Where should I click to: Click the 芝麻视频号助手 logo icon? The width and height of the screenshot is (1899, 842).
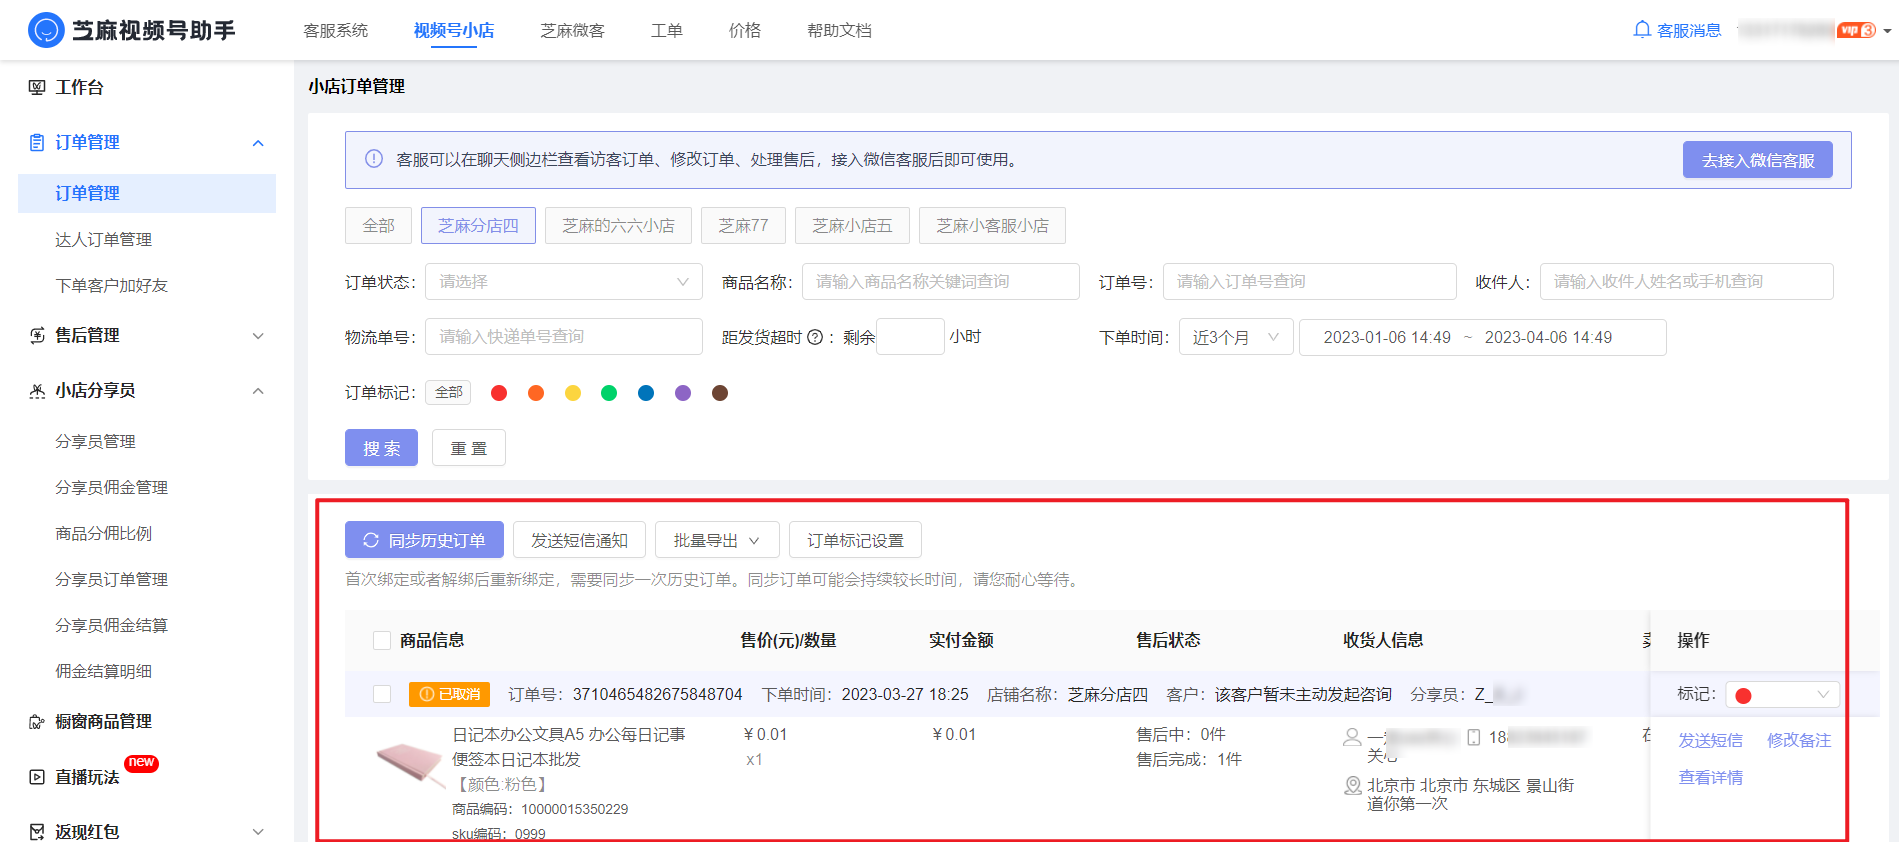point(46,30)
